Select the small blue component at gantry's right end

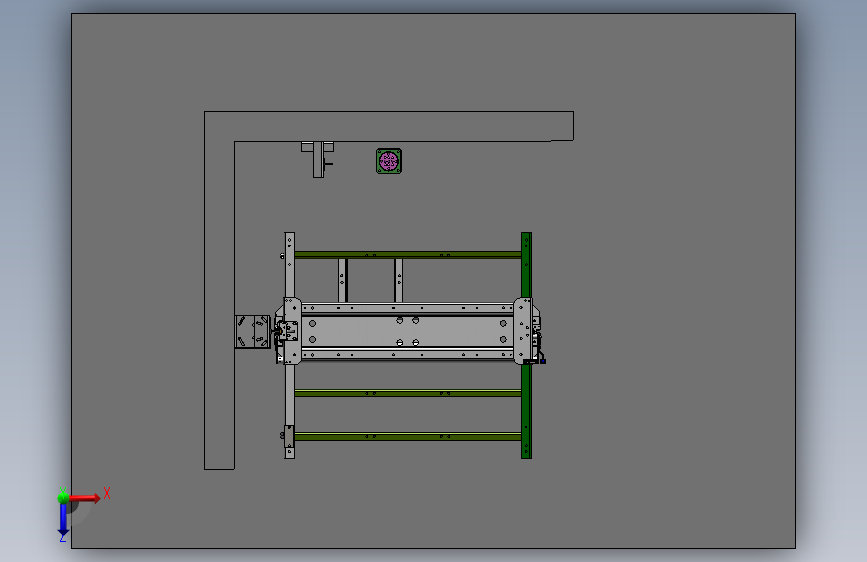(543, 361)
